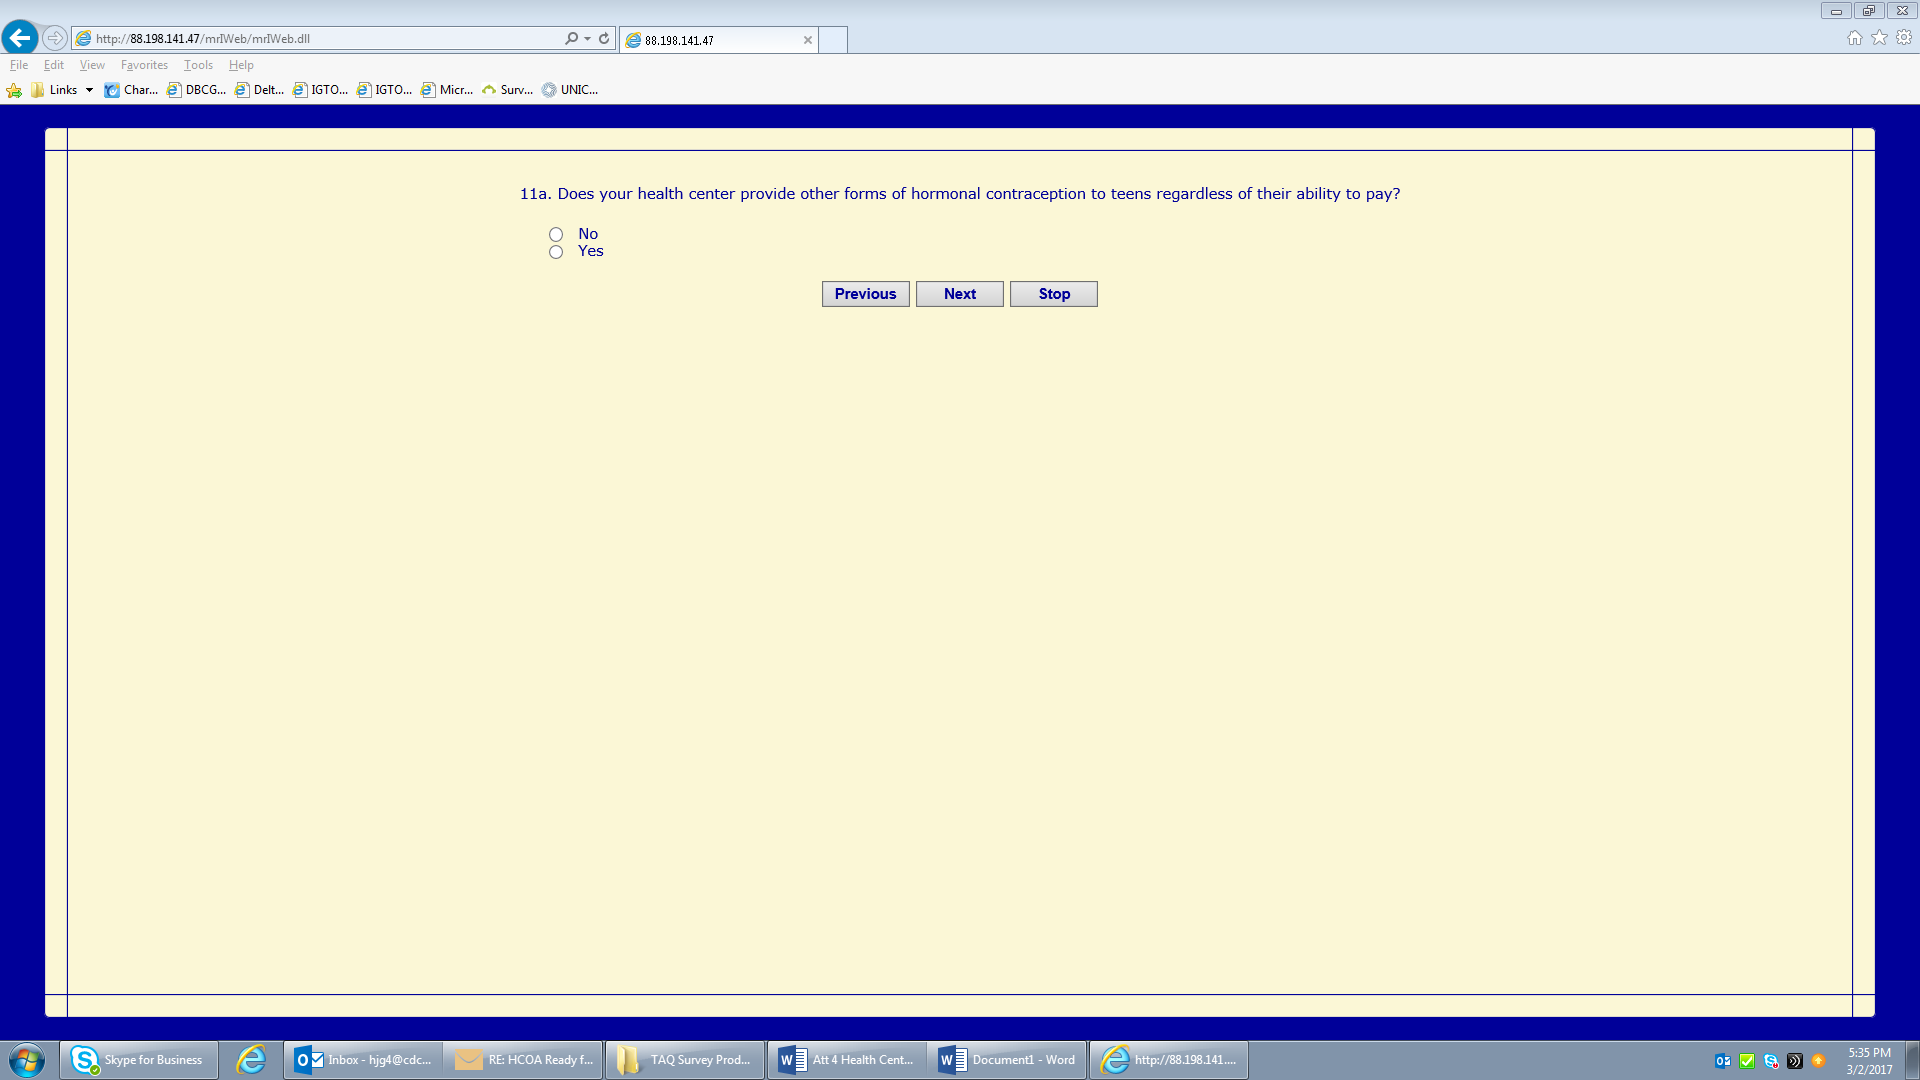This screenshot has height=1080, width=1920.
Task: Open the Document1 Word taskbar item
Action: point(1007,1060)
